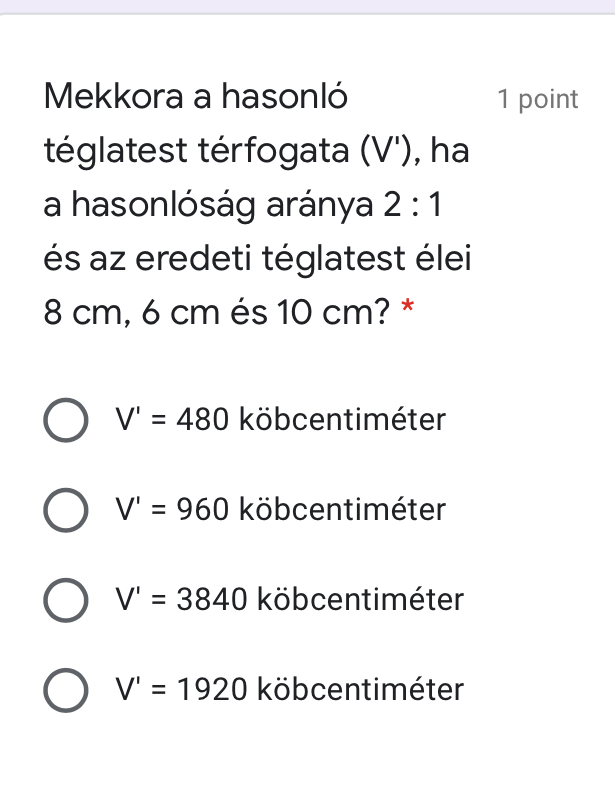Click the question line "Mekkora a hasonló"

tap(196, 98)
